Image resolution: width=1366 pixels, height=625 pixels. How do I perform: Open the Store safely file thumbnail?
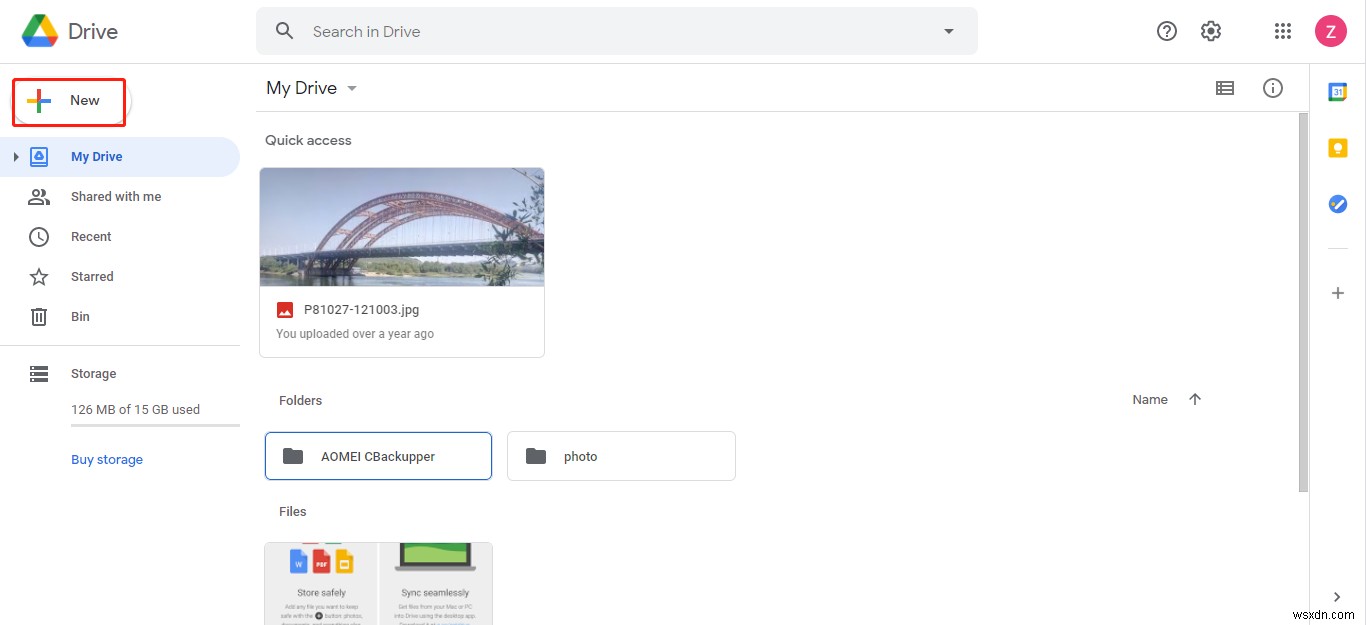[x=378, y=584]
